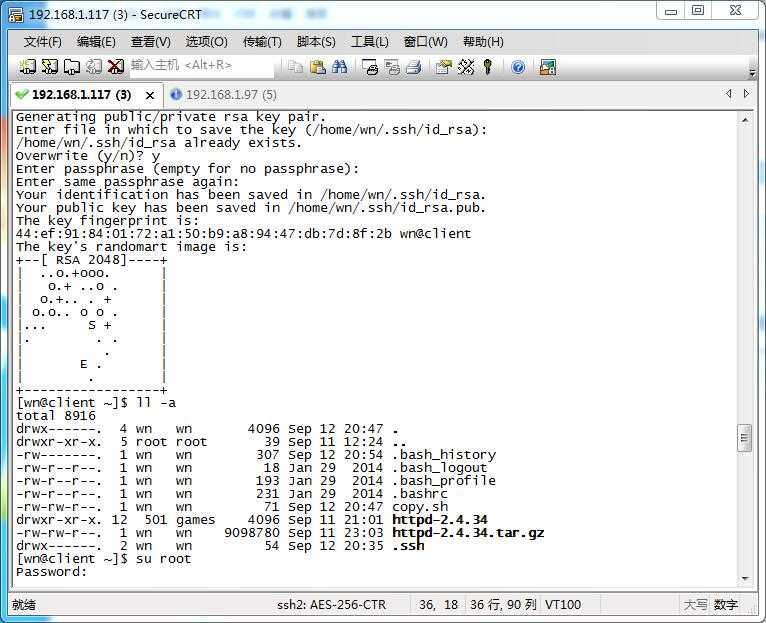
Task: Click the .bash_history filename
Action: click(444, 455)
